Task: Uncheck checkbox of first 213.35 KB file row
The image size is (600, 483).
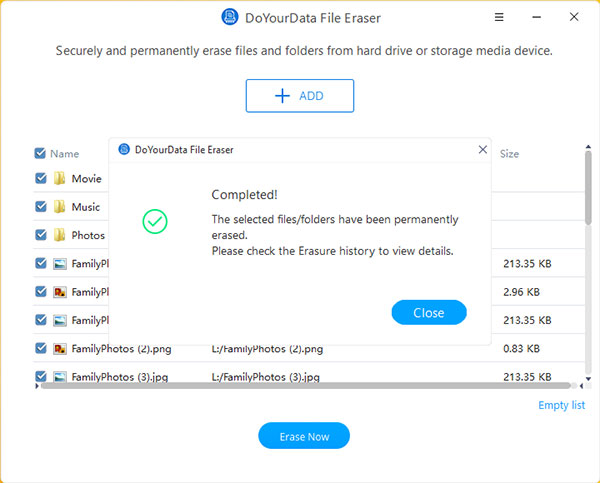Action: [x=41, y=263]
